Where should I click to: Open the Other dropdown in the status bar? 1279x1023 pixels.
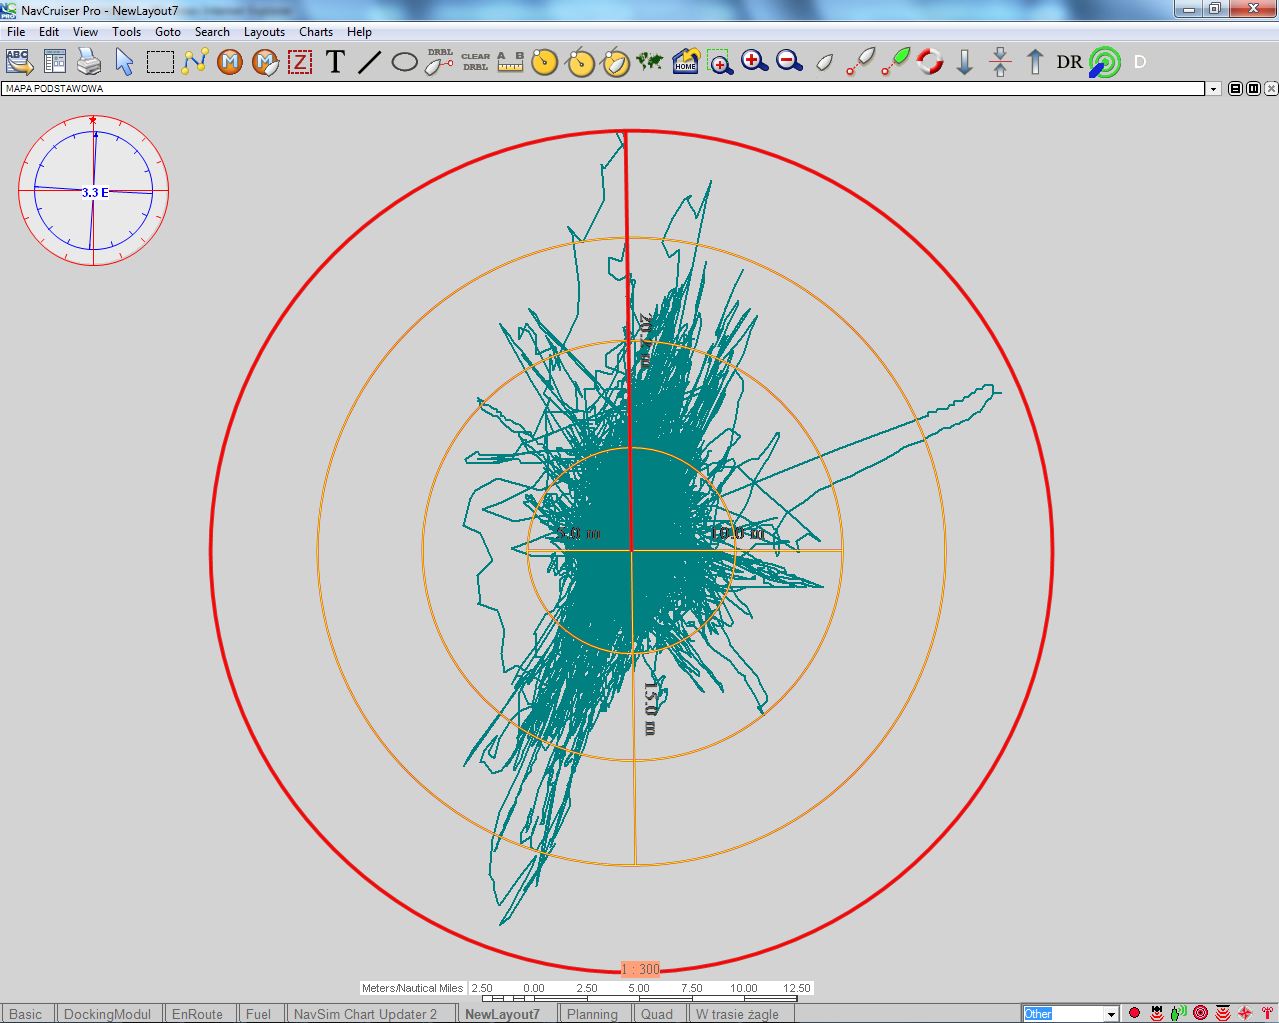tap(1111, 1014)
